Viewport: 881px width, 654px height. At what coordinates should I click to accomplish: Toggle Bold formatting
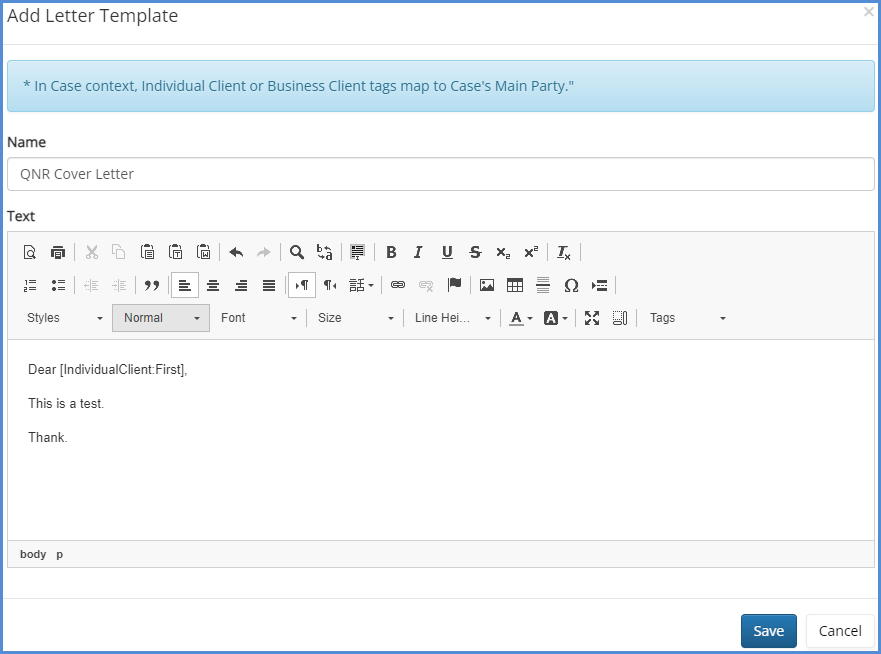point(391,252)
